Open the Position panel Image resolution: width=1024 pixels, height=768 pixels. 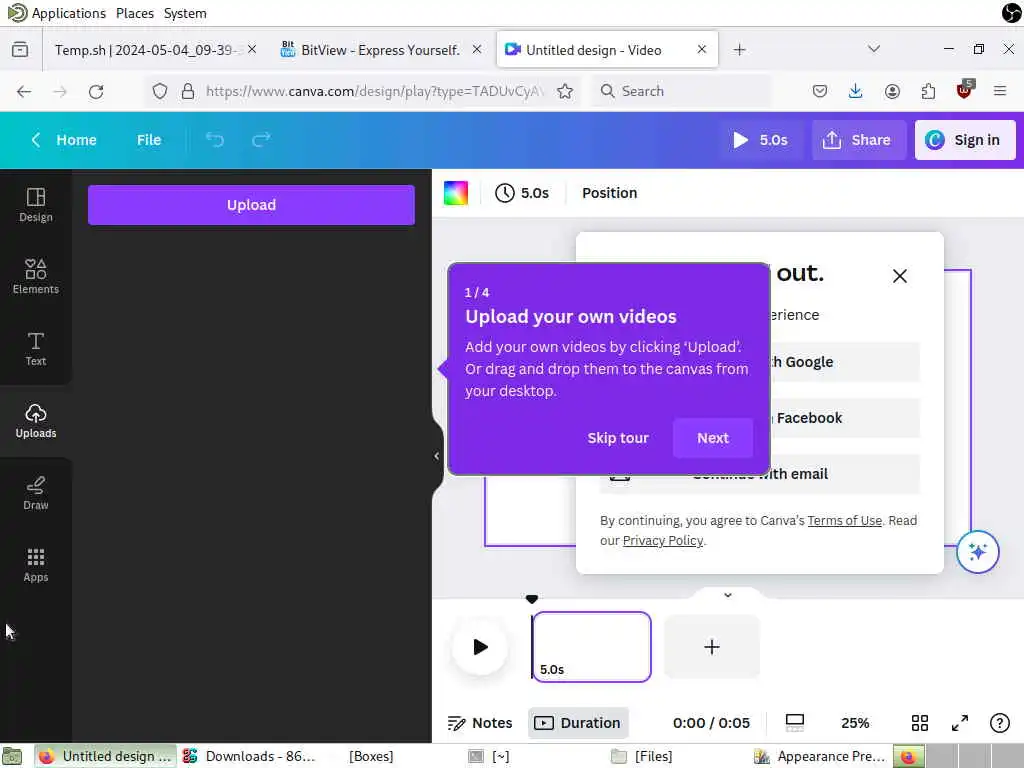click(609, 193)
